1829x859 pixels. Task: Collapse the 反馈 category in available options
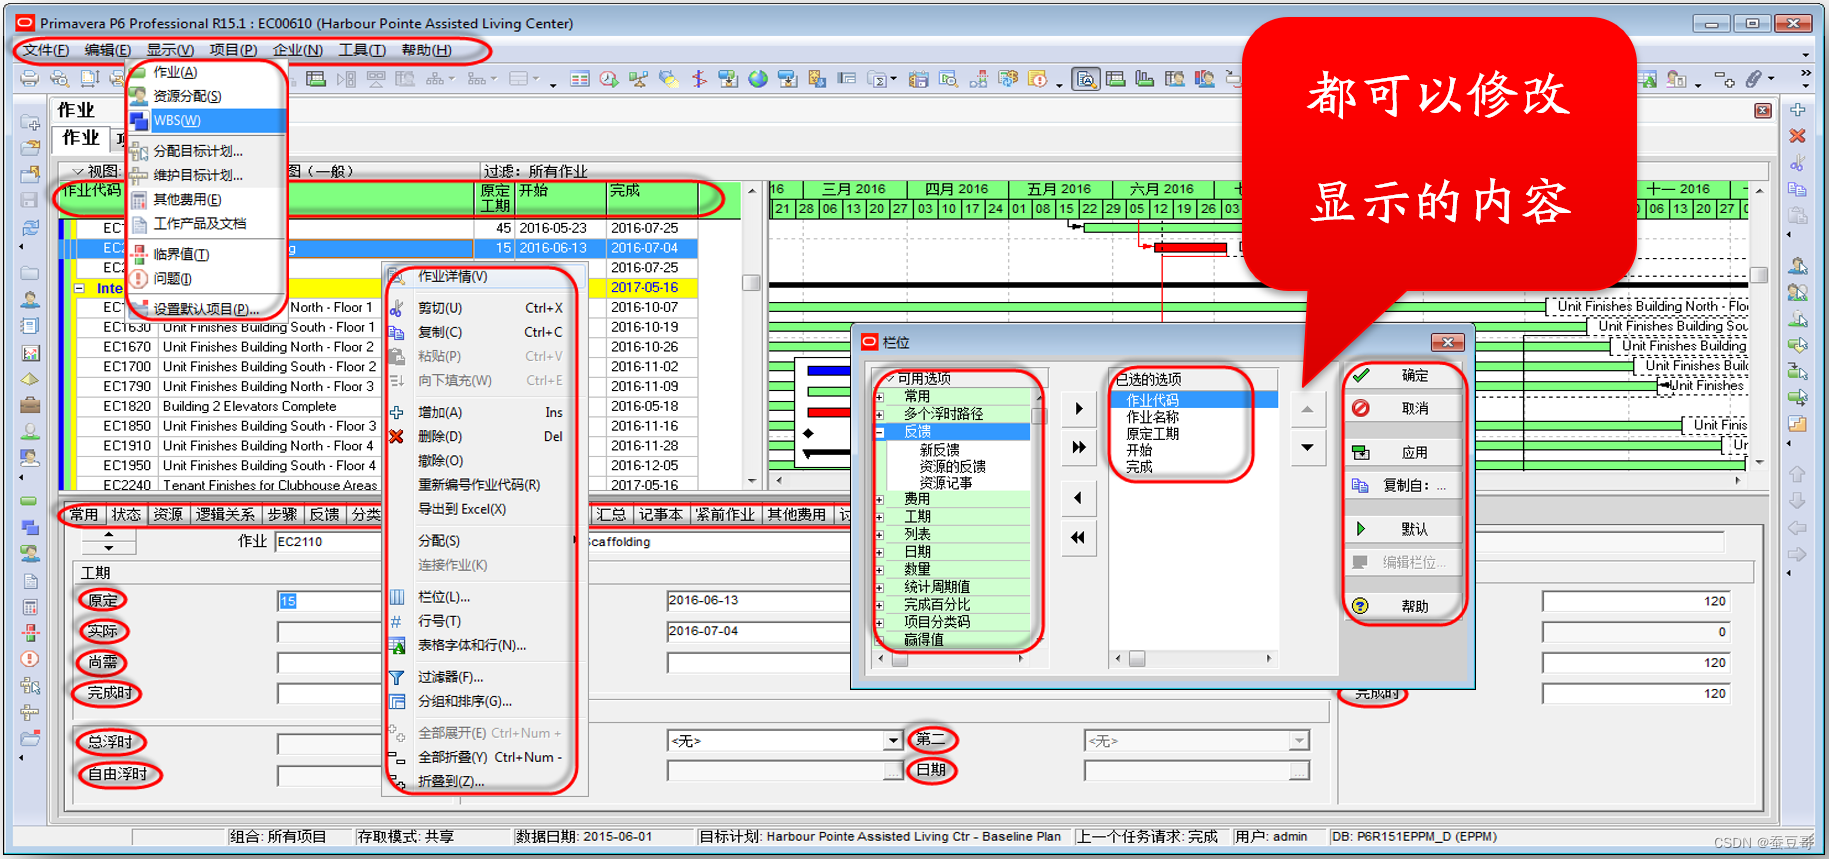(880, 432)
